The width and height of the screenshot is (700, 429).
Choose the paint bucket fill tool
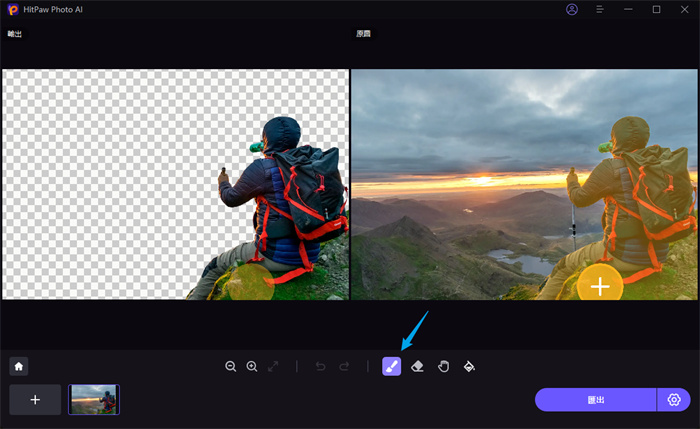click(x=469, y=367)
